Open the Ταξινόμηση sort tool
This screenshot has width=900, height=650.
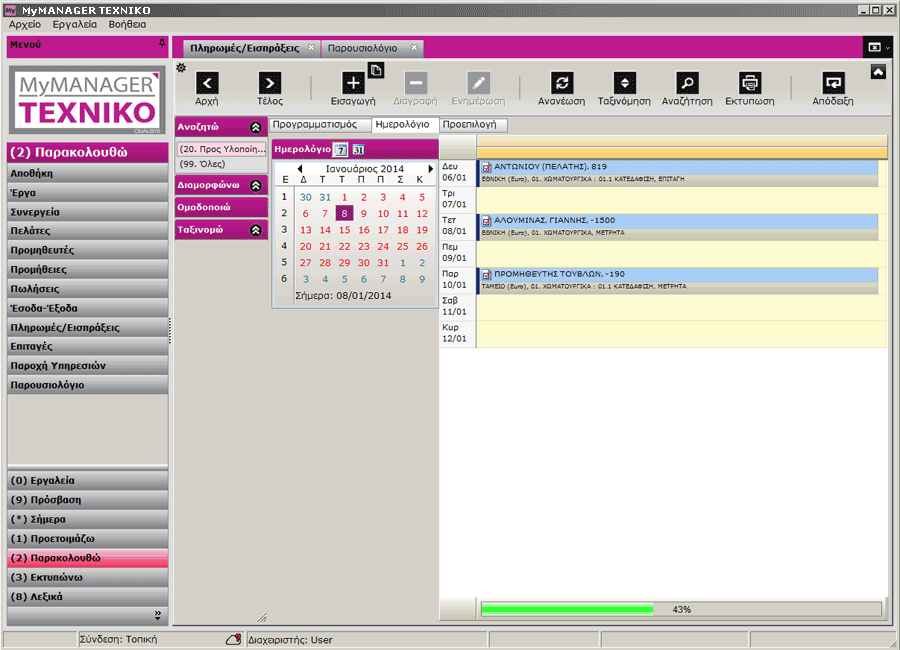coord(624,83)
